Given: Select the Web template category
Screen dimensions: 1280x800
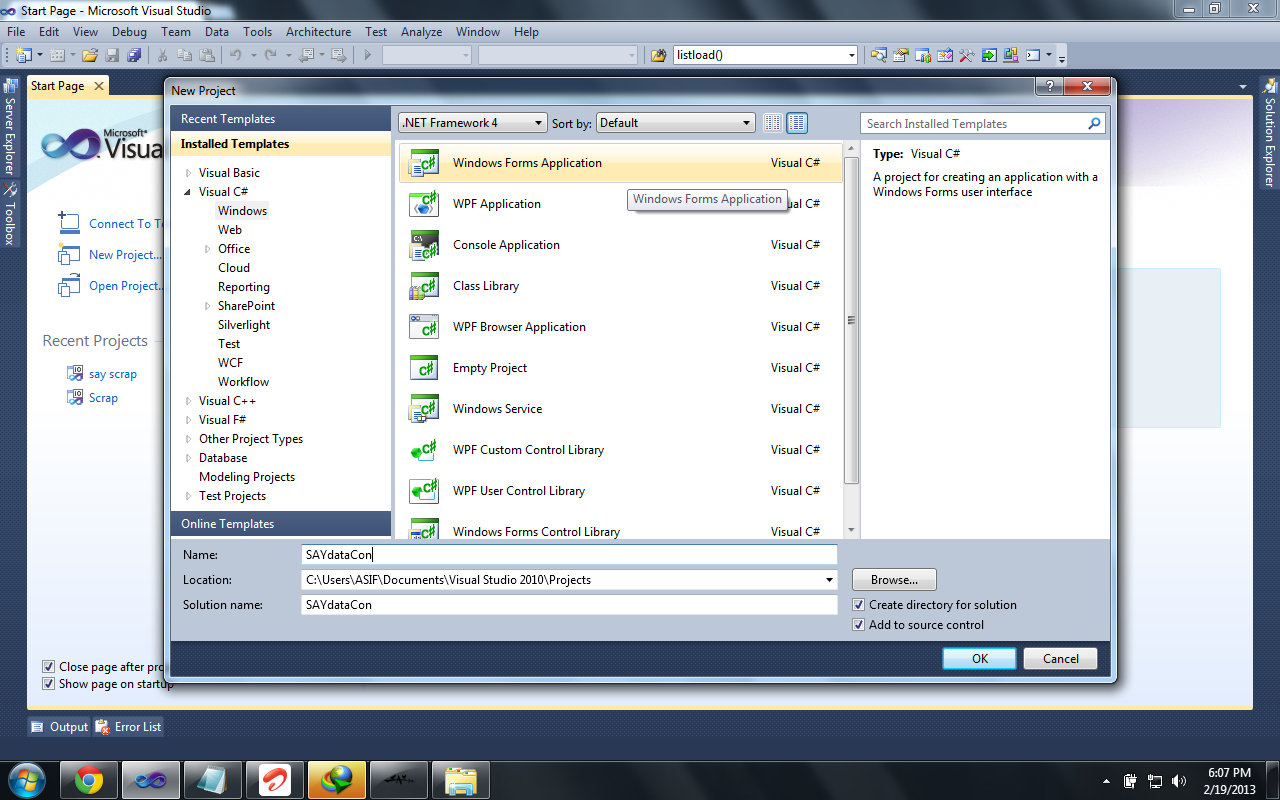Looking at the screenshot, I should click(230, 230).
